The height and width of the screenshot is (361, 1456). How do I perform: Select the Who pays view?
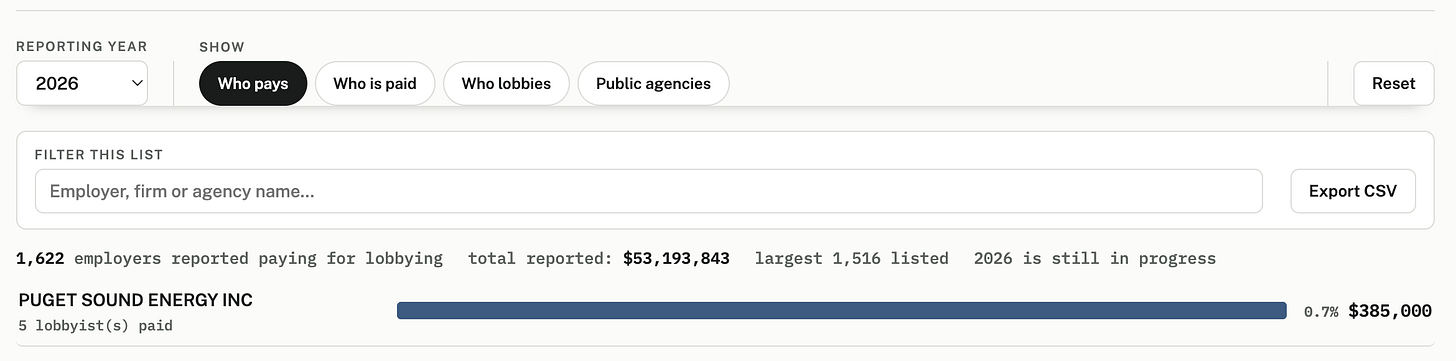click(x=253, y=84)
